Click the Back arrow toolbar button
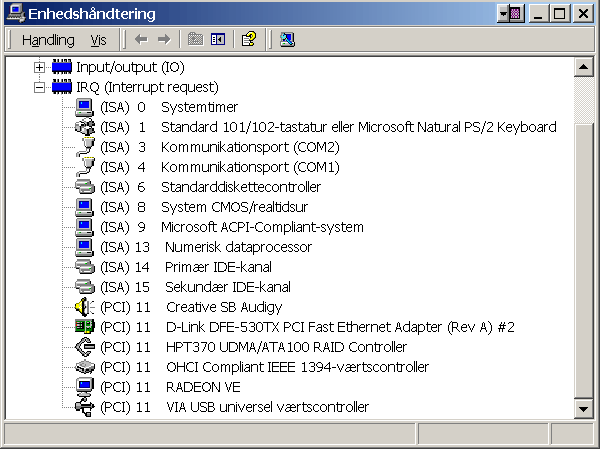Screen dimensions: 600x449 [x=141, y=39]
